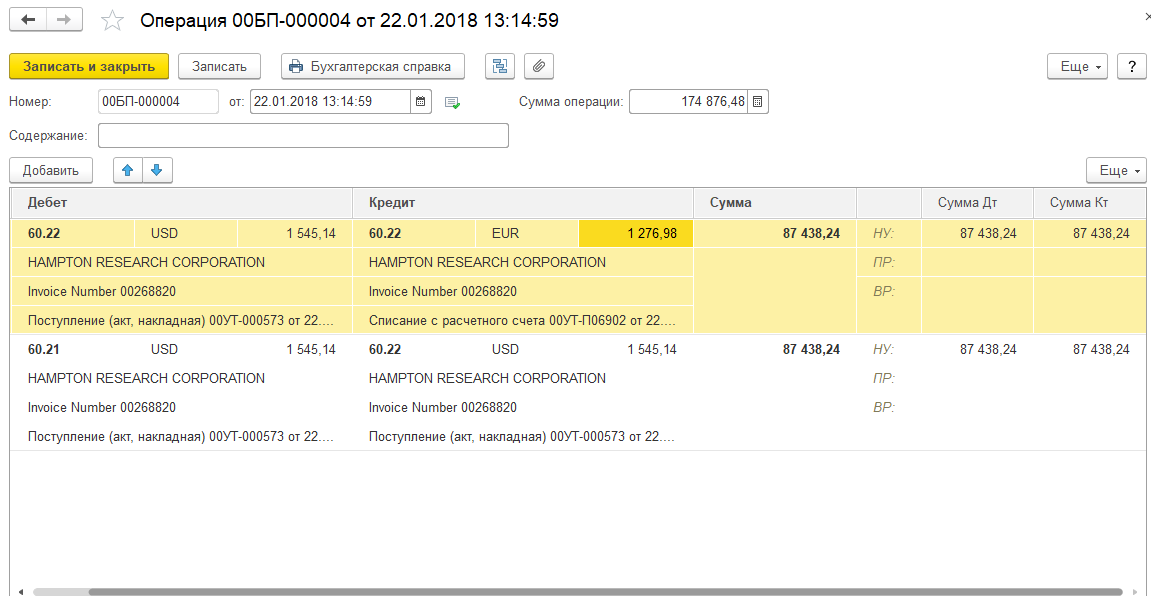Open help with question mark button
Image resolution: width=1151 pixels, height=596 pixels.
[x=1131, y=67]
